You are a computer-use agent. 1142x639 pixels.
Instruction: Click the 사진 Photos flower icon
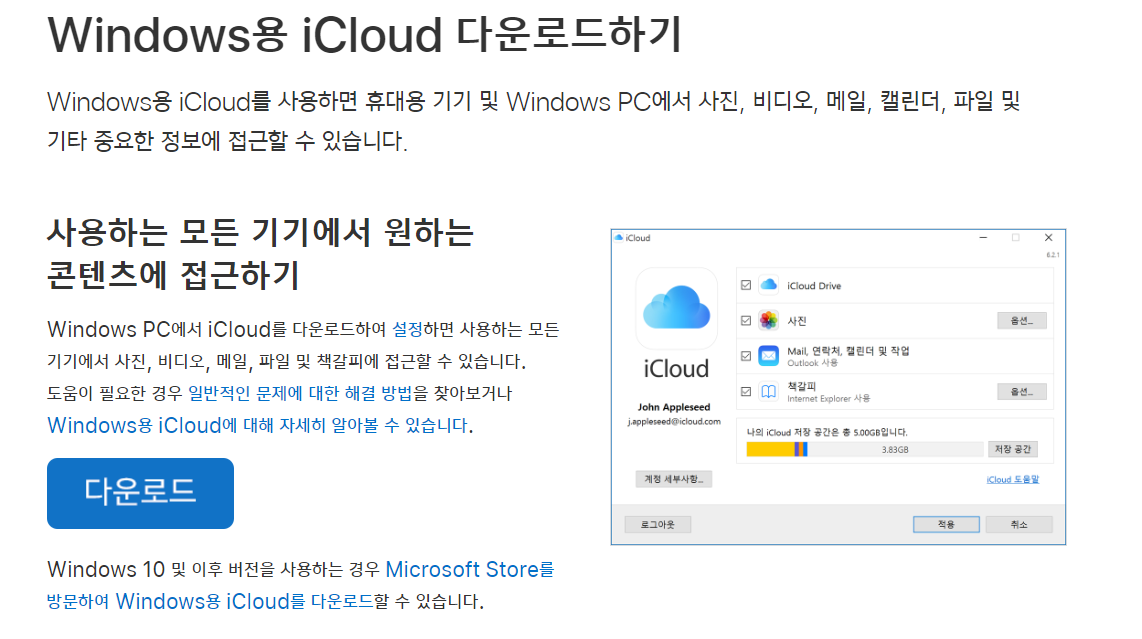pyautogui.click(x=768, y=321)
